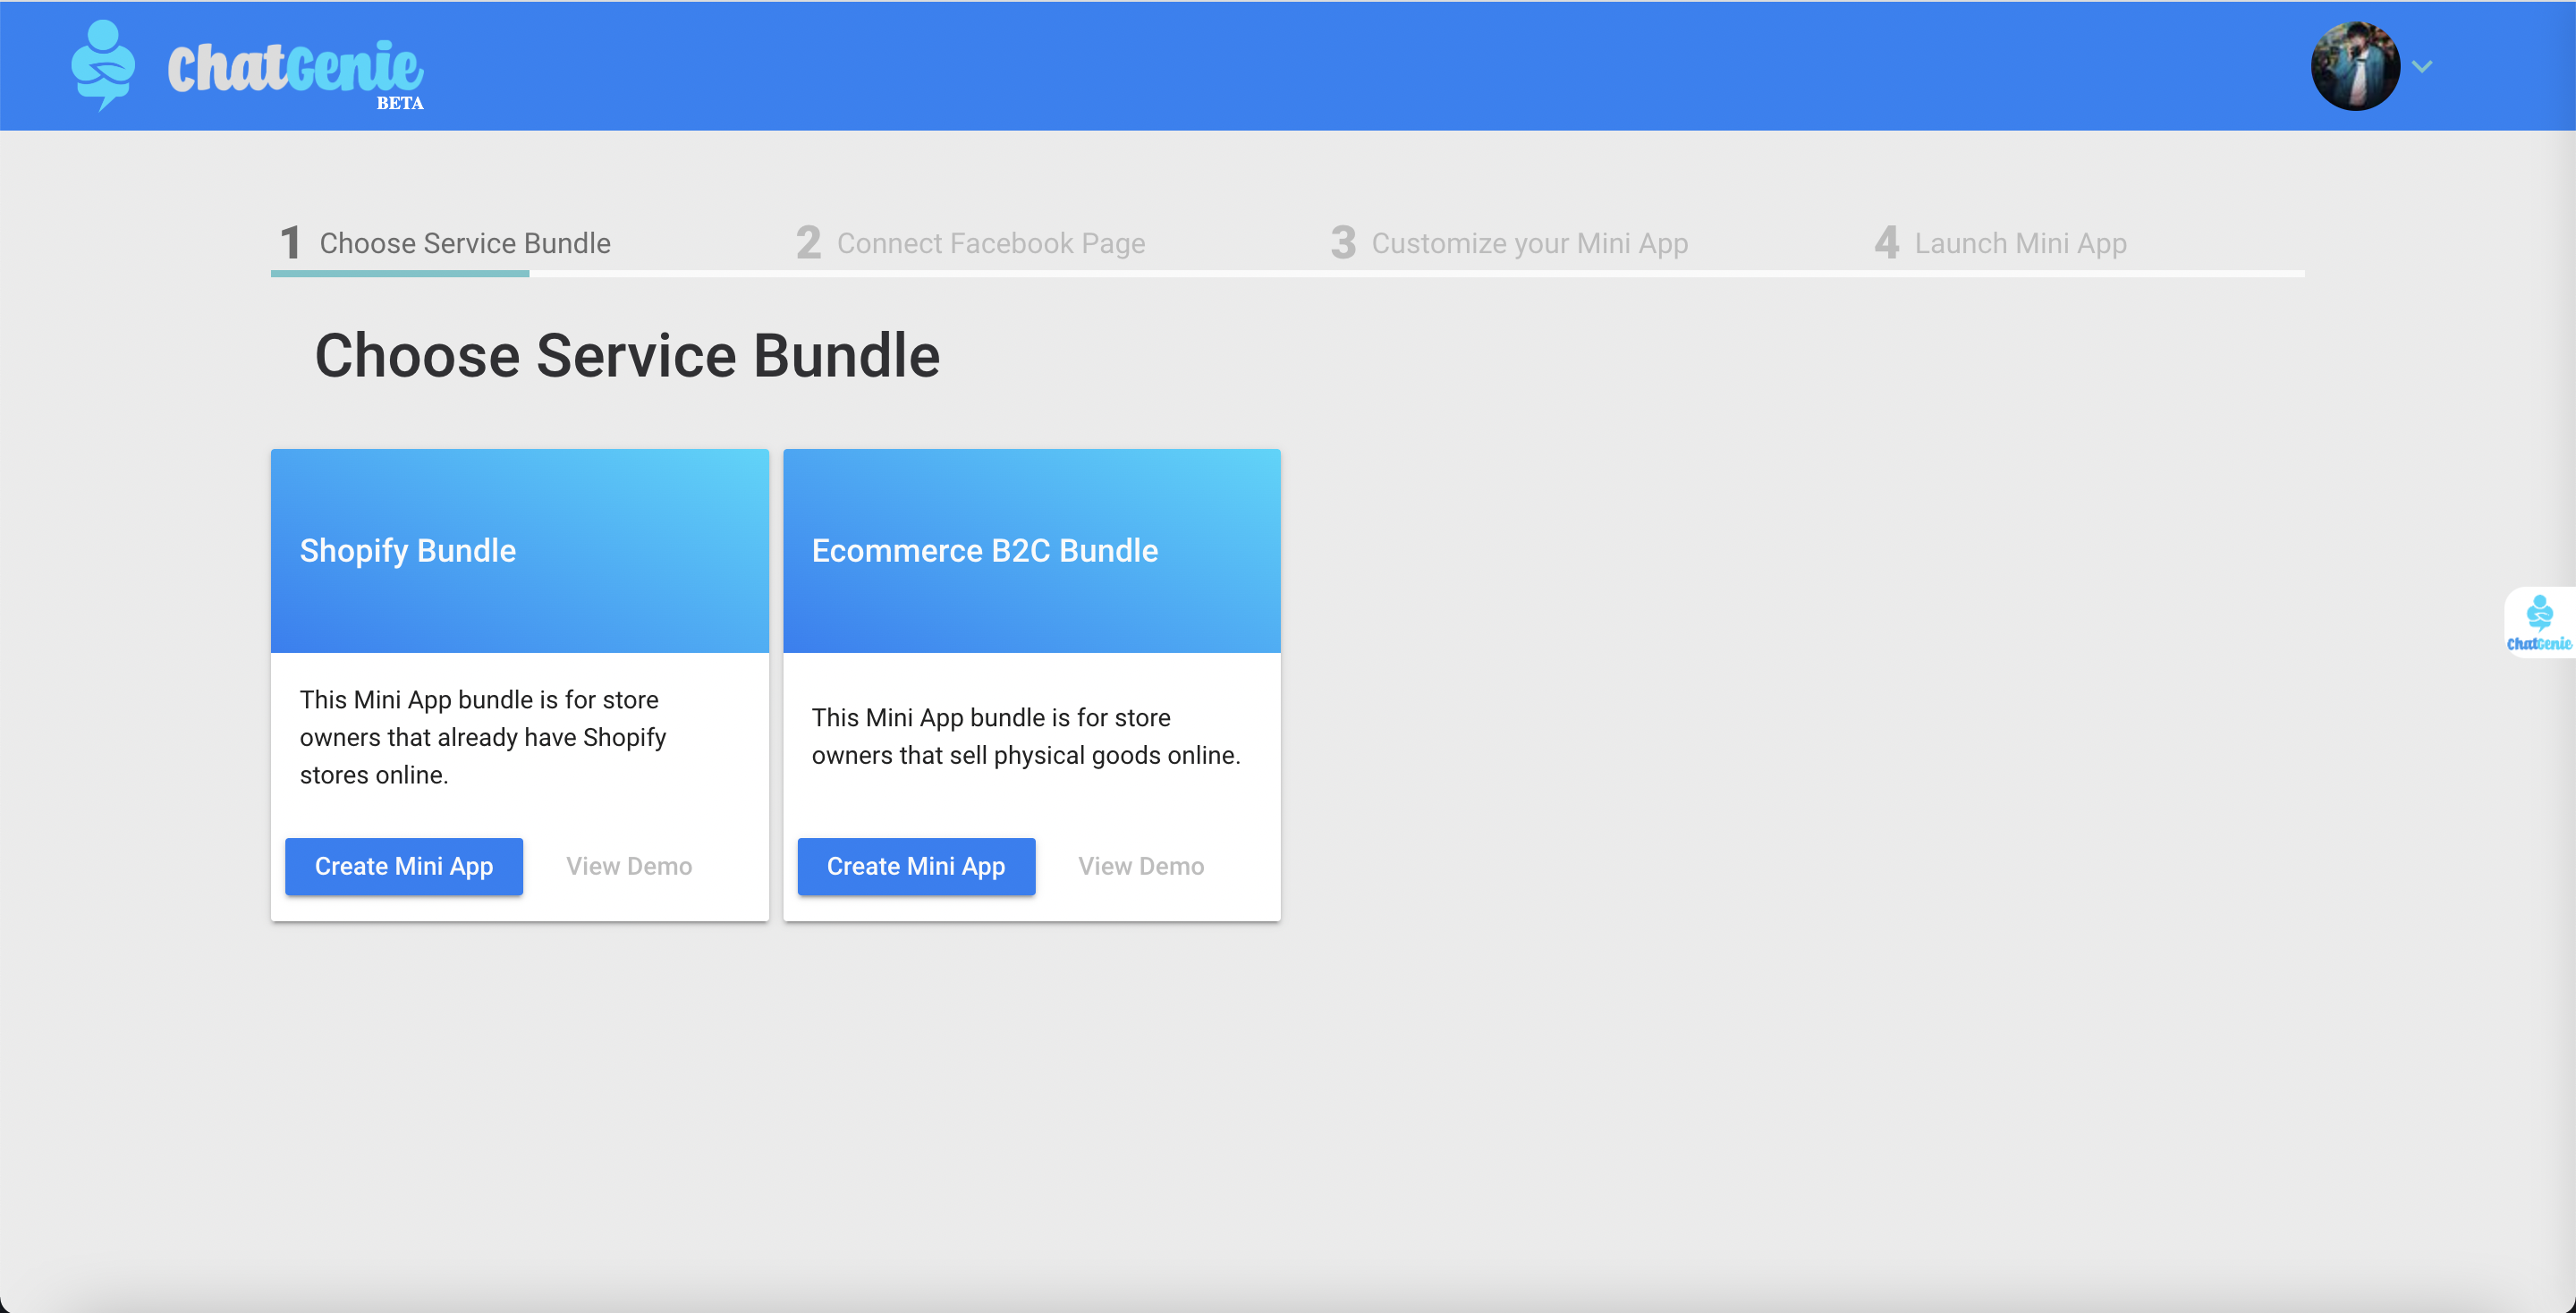Click Shopify bundle description text

click(483, 737)
